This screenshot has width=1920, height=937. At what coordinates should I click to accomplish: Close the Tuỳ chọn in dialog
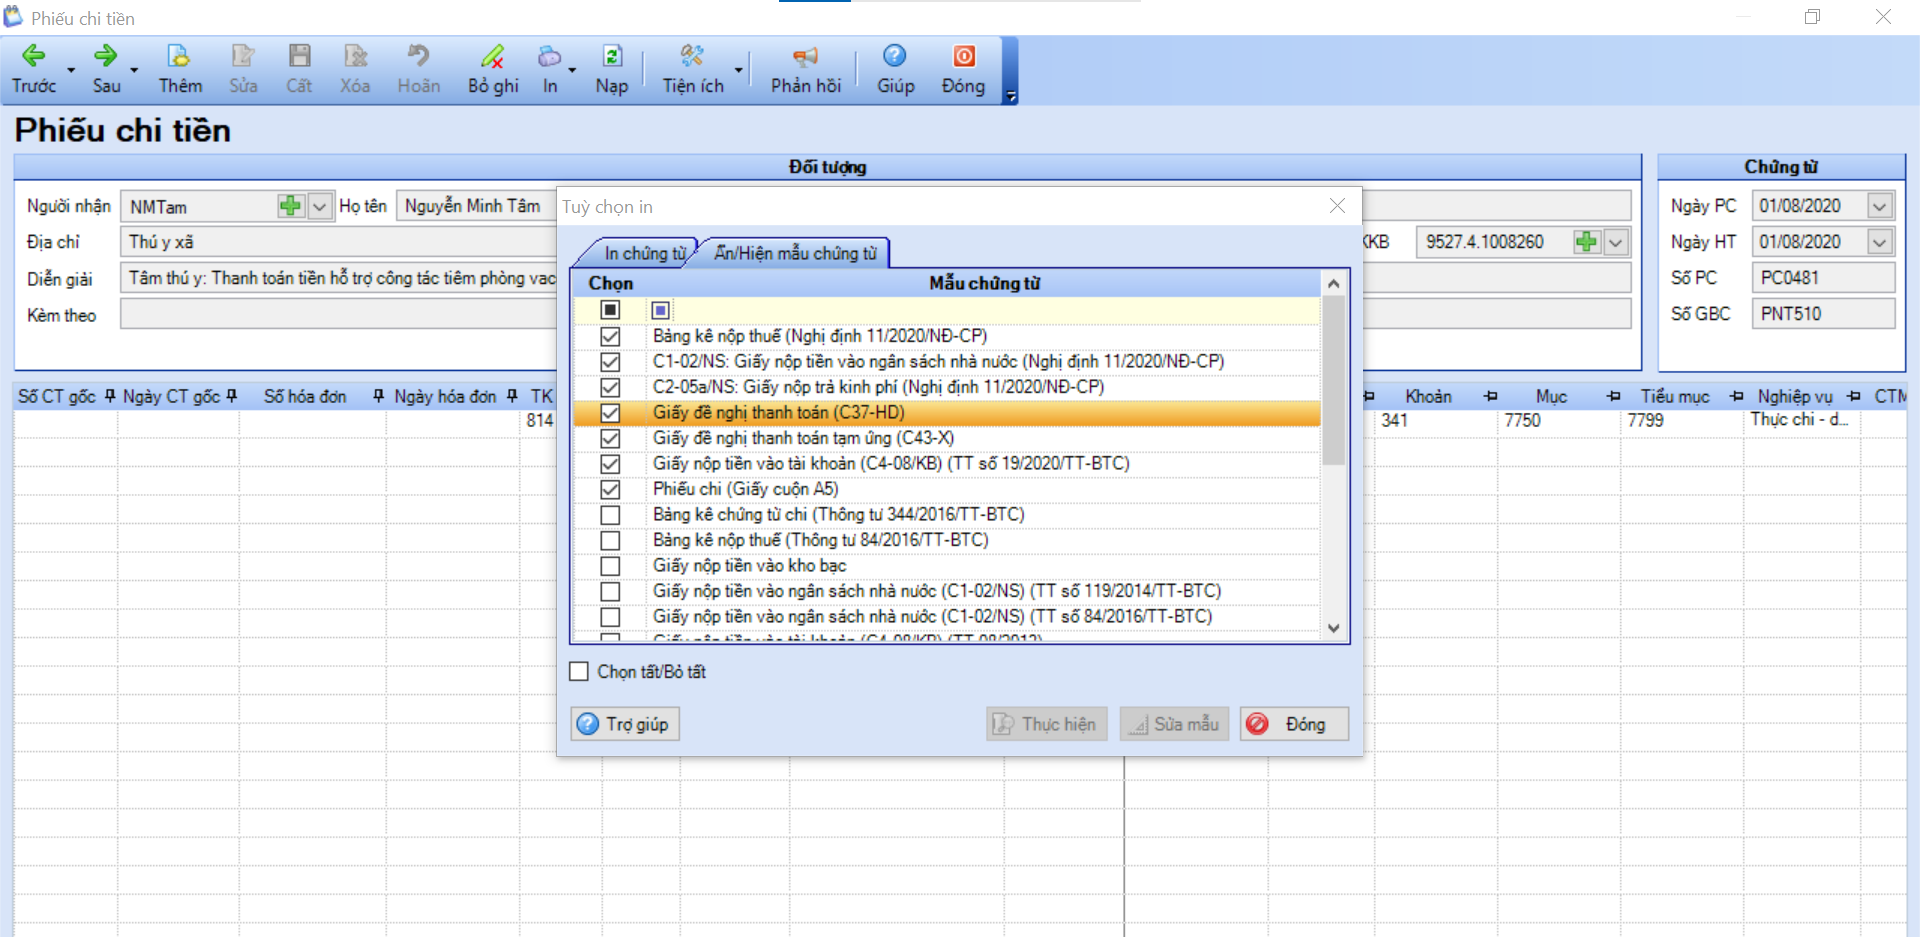click(x=1337, y=206)
